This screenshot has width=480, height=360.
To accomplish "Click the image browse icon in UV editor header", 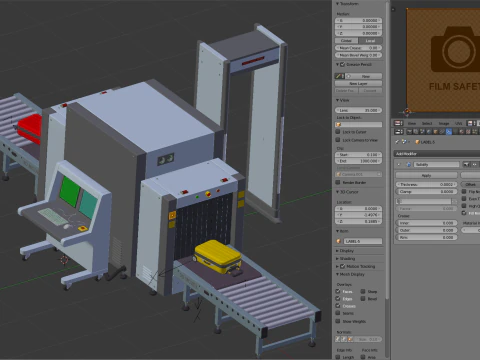I will (x=471, y=123).
